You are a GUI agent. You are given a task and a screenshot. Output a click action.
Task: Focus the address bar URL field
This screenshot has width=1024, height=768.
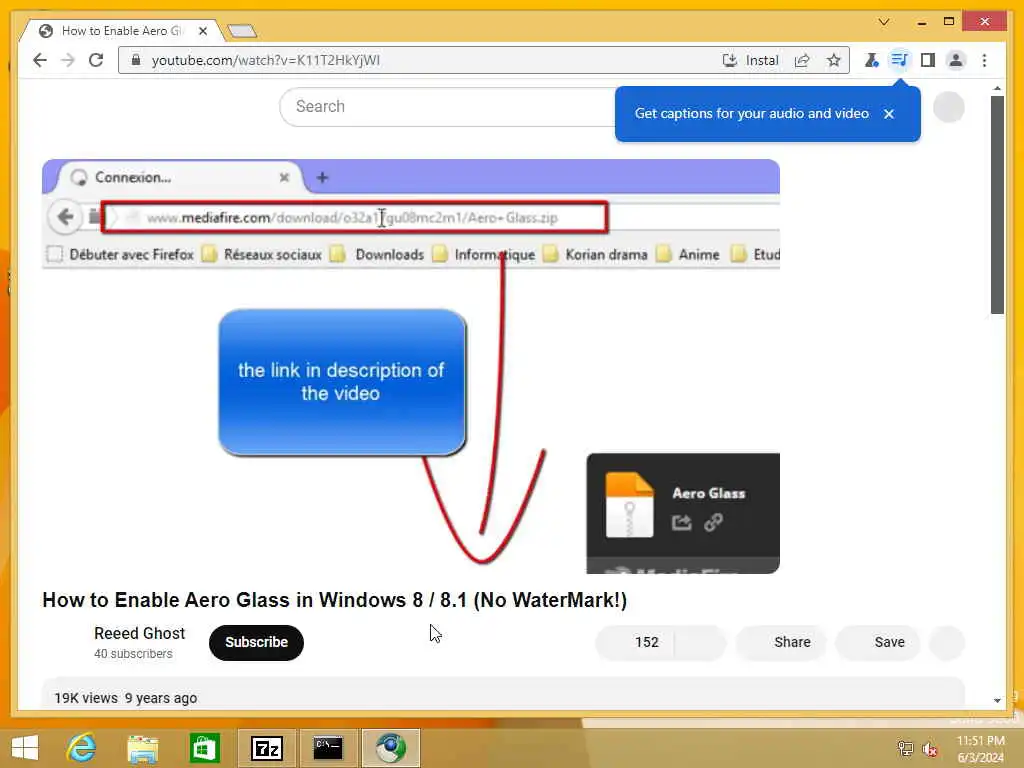click(x=418, y=60)
